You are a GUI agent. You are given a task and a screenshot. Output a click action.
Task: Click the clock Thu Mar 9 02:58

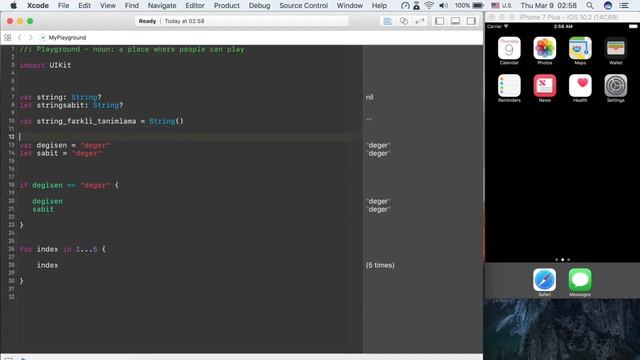pos(549,5)
